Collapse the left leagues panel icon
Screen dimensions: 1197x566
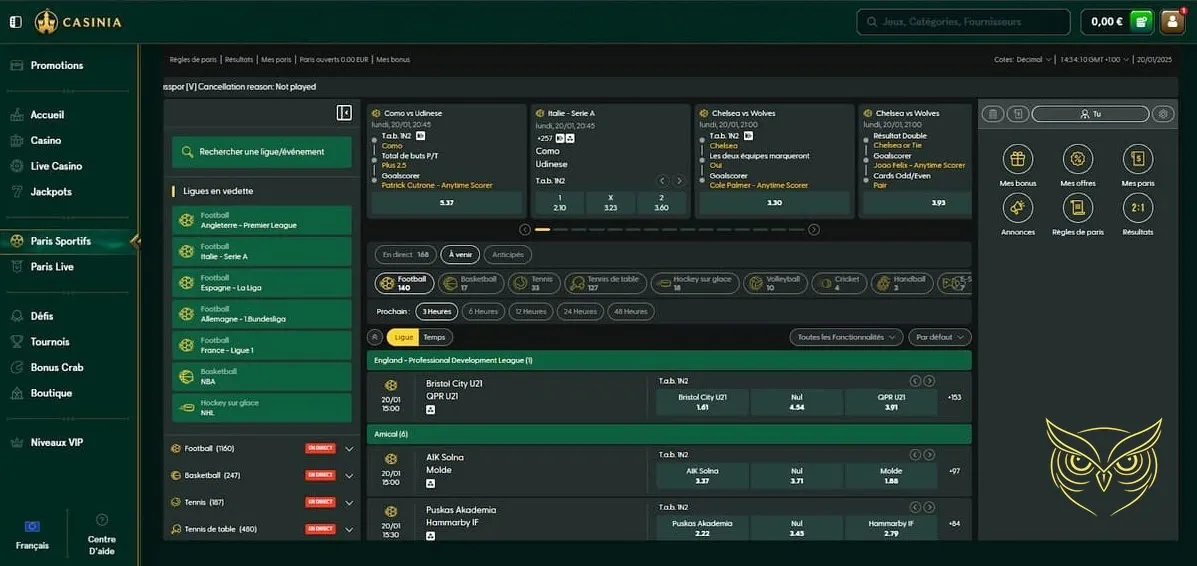pos(344,113)
